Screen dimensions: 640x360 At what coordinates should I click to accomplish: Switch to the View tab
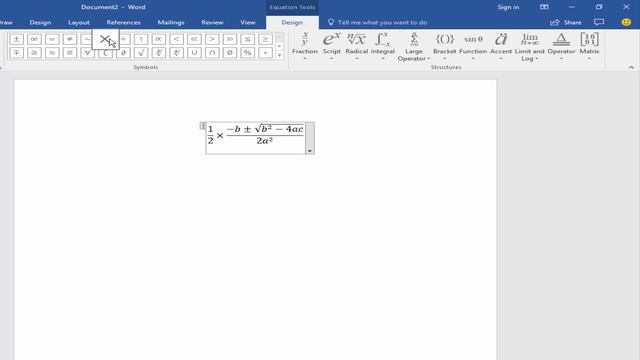(248, 22)
